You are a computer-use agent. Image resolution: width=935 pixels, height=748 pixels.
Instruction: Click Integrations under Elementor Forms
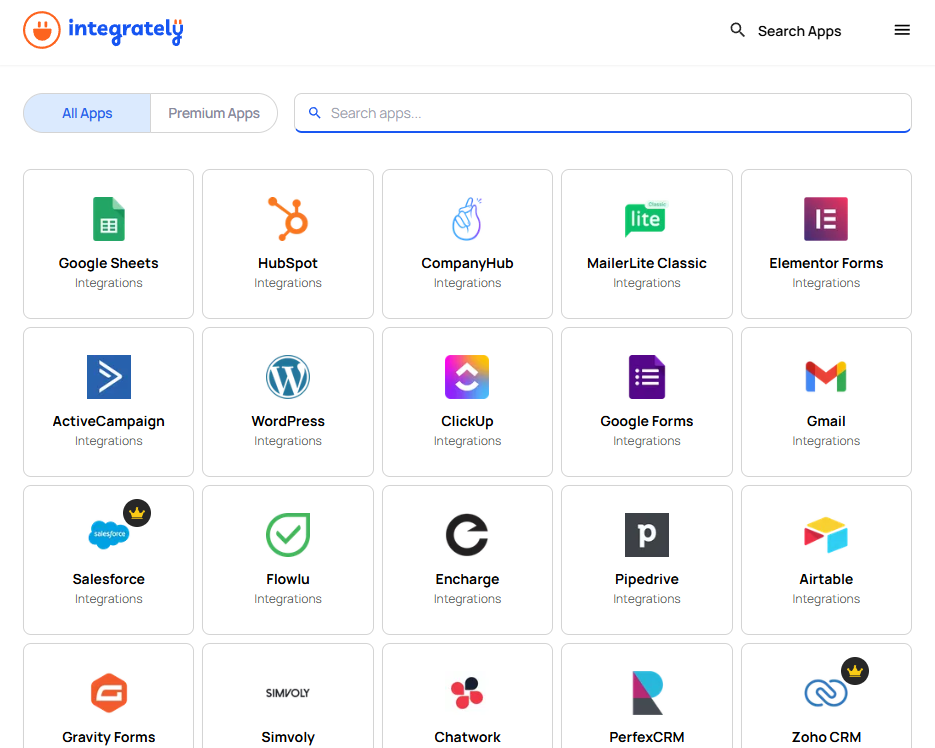pos(826,283)
